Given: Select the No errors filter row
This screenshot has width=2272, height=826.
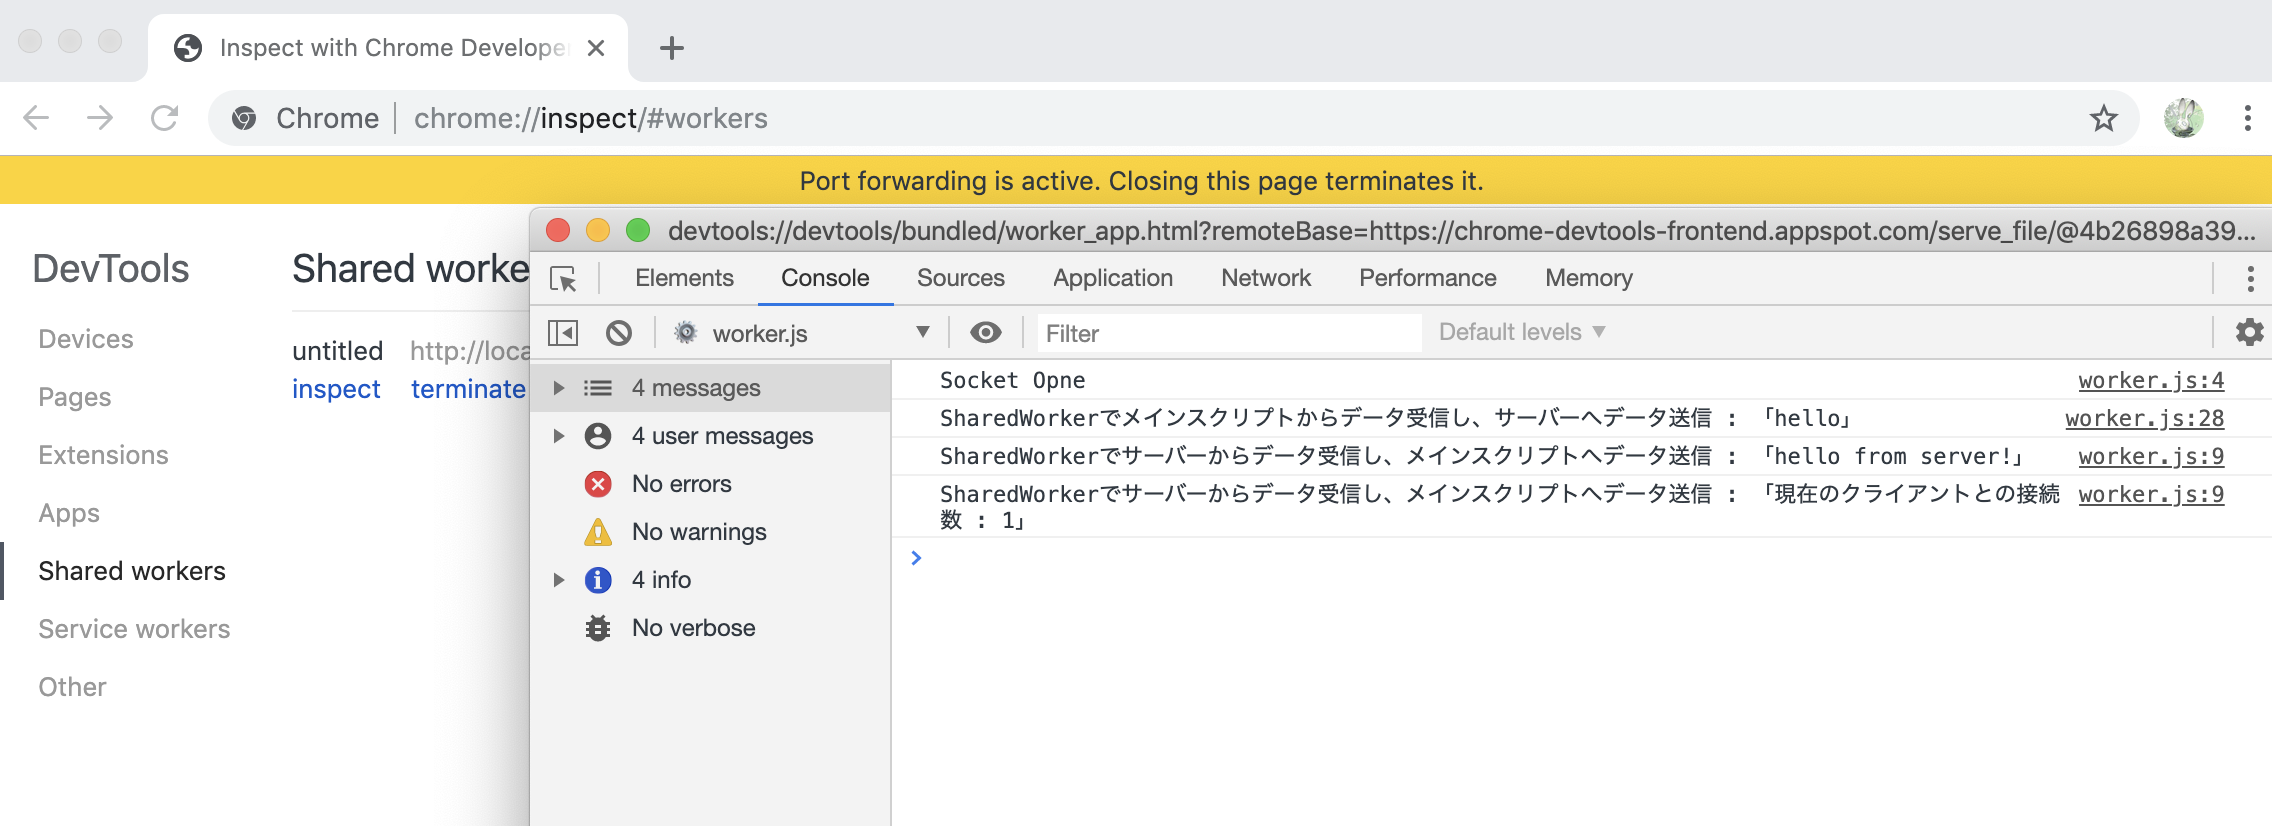Looking at the screenshot, I should pyautogui.click(x=710, y=484).
